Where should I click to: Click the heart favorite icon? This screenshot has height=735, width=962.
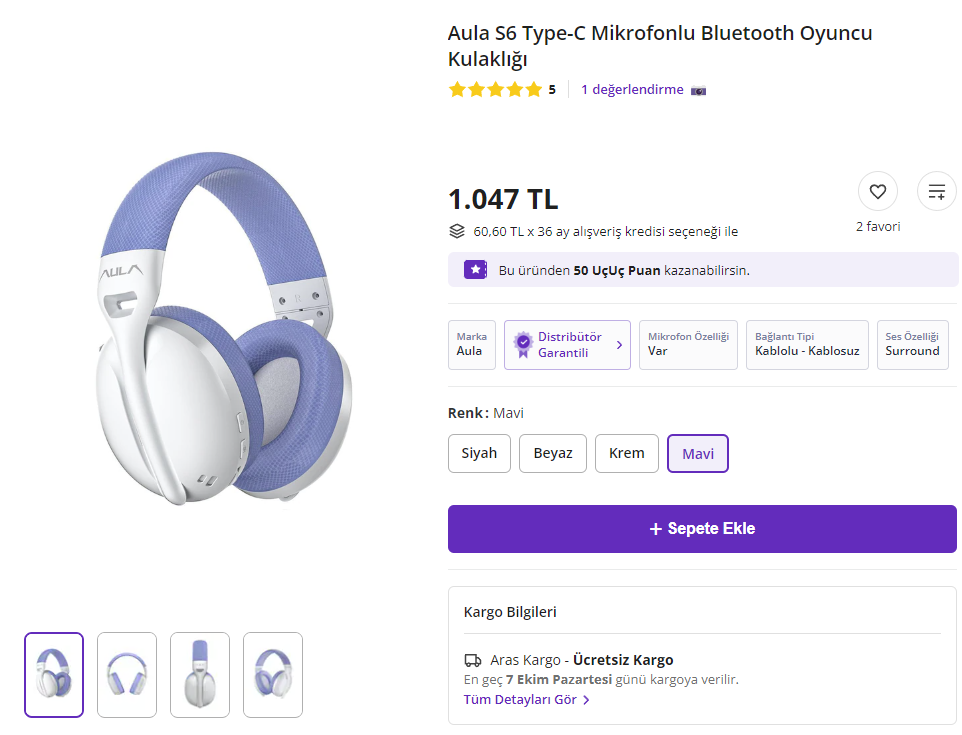[877, 191]
